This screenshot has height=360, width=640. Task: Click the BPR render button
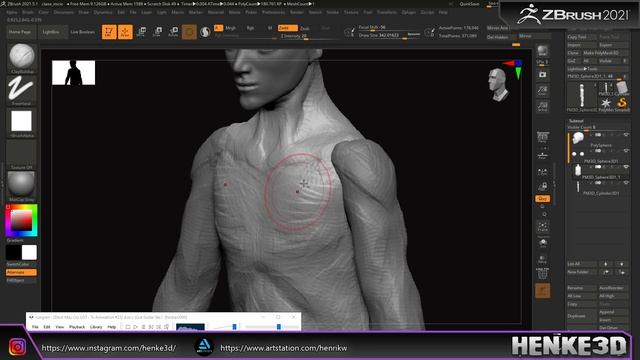[542, 51]
